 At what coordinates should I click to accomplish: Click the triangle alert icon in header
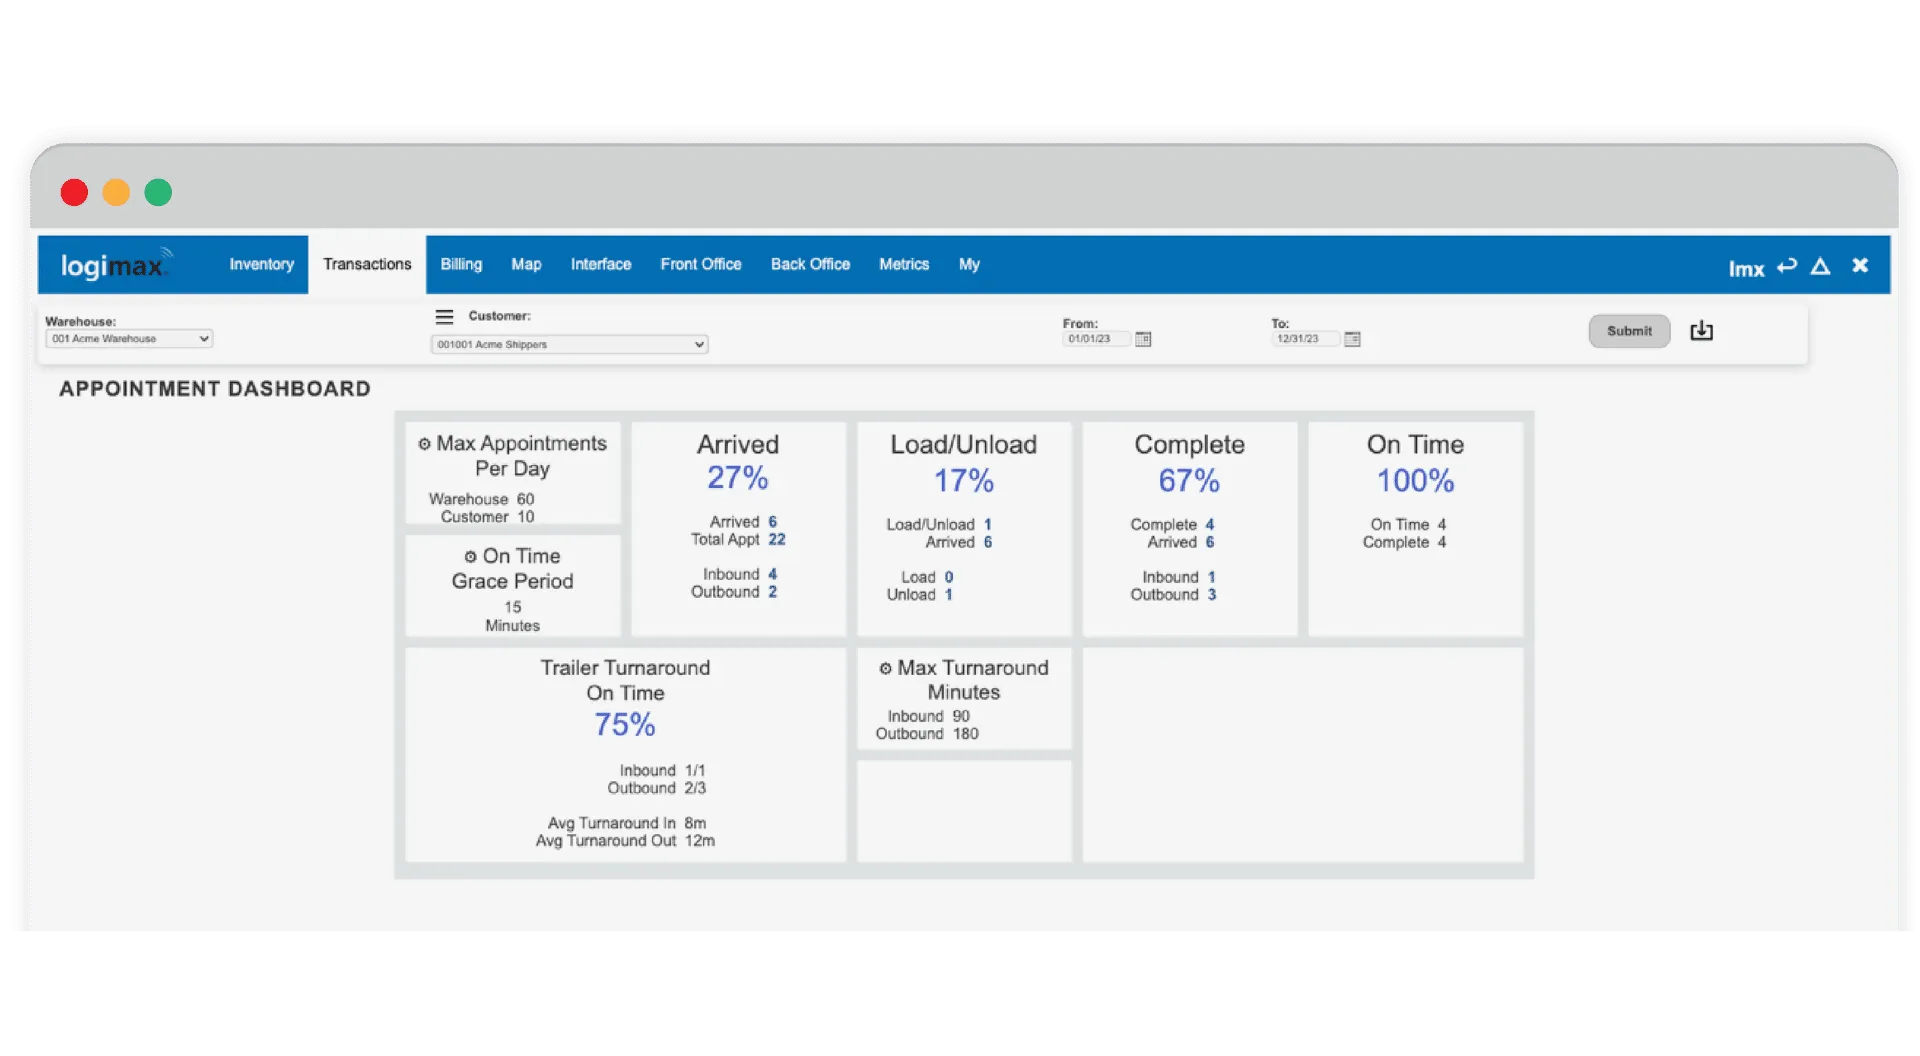[x=1820, y=266]
